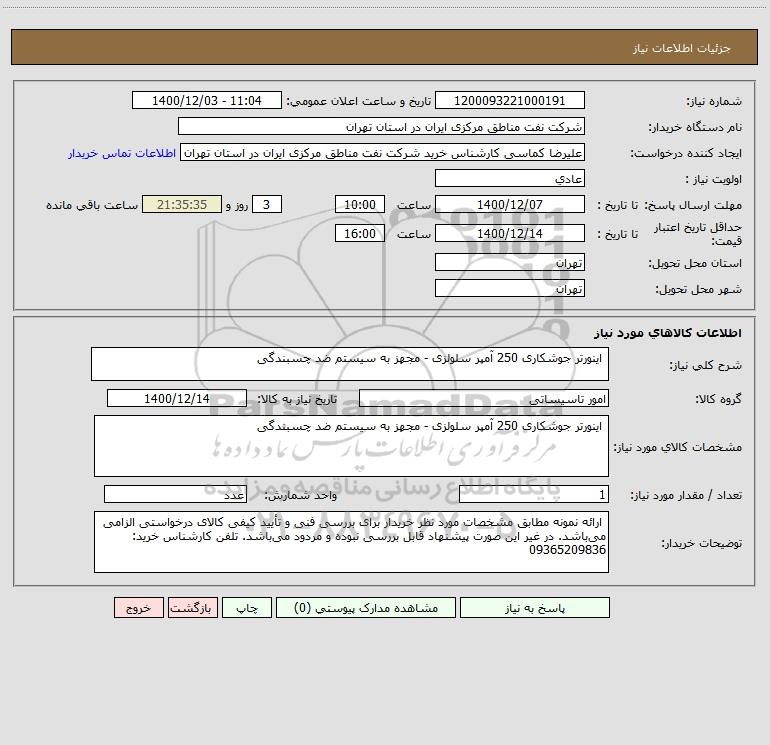Click the پاسخ به نیاز button
Image resolution: width=770 pixels, height=745 pixels.
click(x=535, y=608)
